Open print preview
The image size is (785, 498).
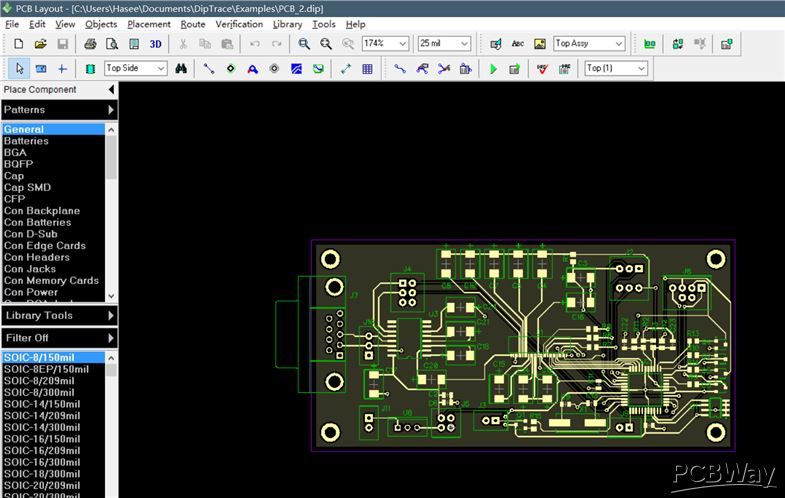pyautogui.click(x=112, y=44)
